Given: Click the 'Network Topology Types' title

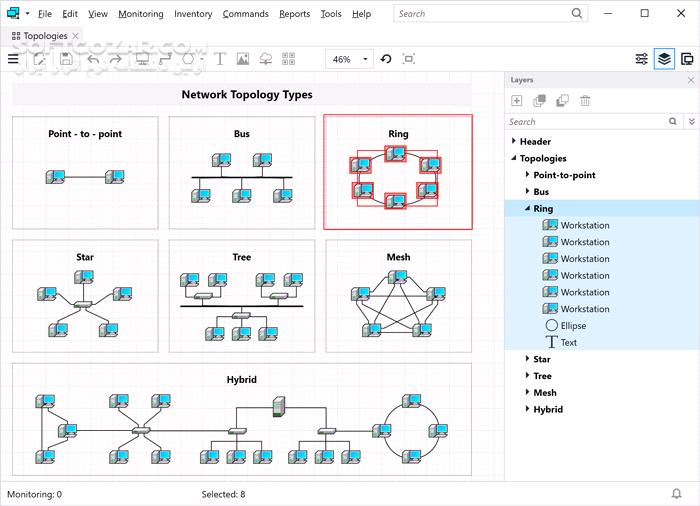Looking at the screenshot, I should (247, 95).
